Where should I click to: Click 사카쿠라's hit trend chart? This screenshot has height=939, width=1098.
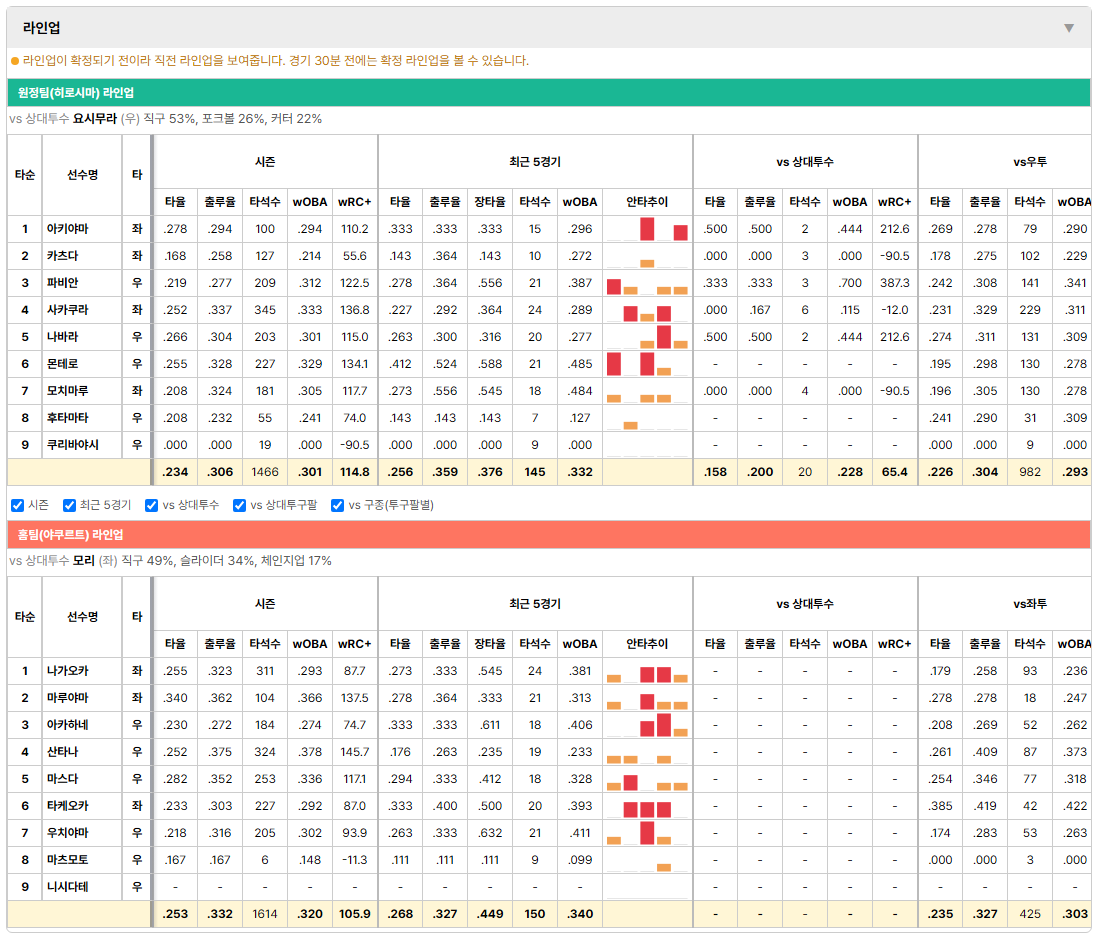[647, 310]
